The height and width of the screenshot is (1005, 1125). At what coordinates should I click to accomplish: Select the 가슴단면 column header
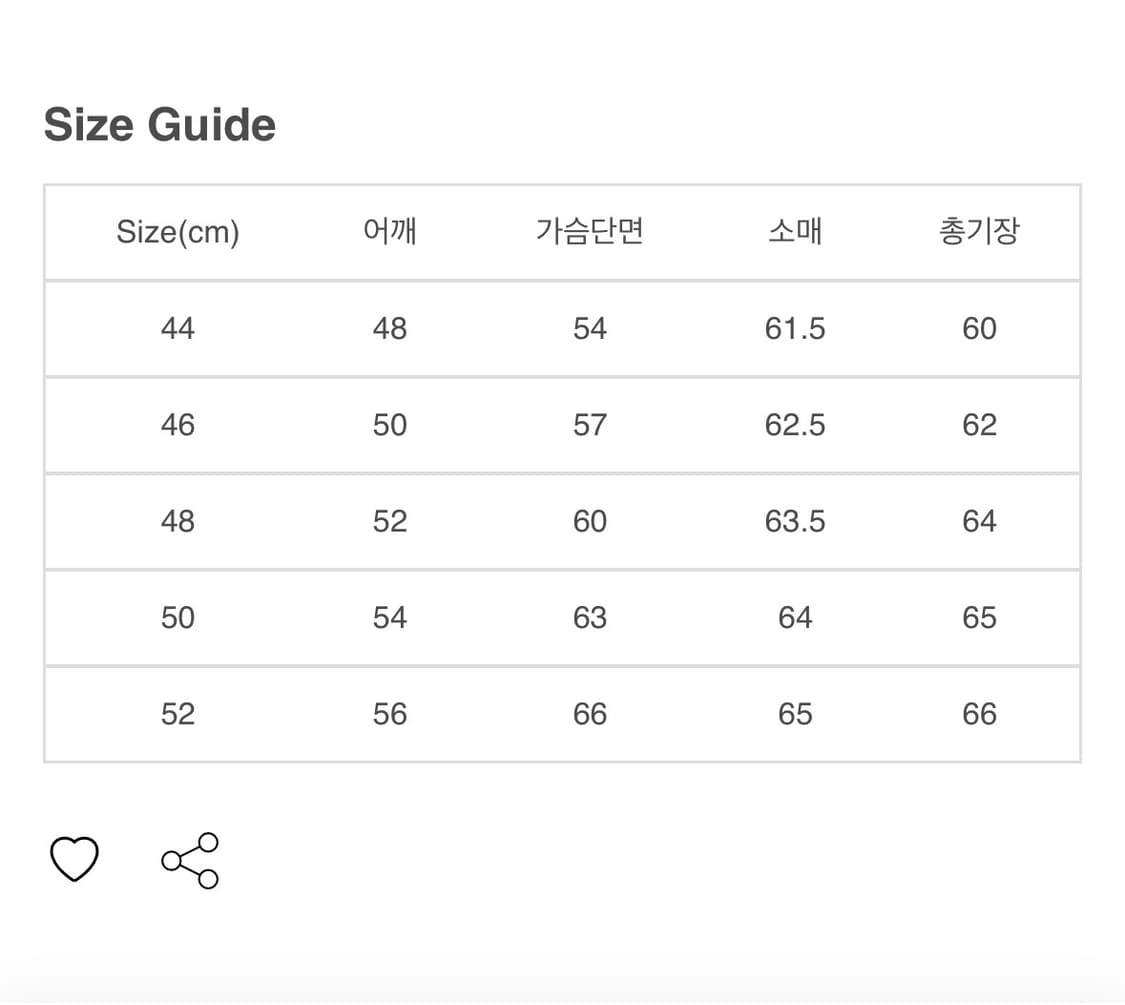pos(590,231)
